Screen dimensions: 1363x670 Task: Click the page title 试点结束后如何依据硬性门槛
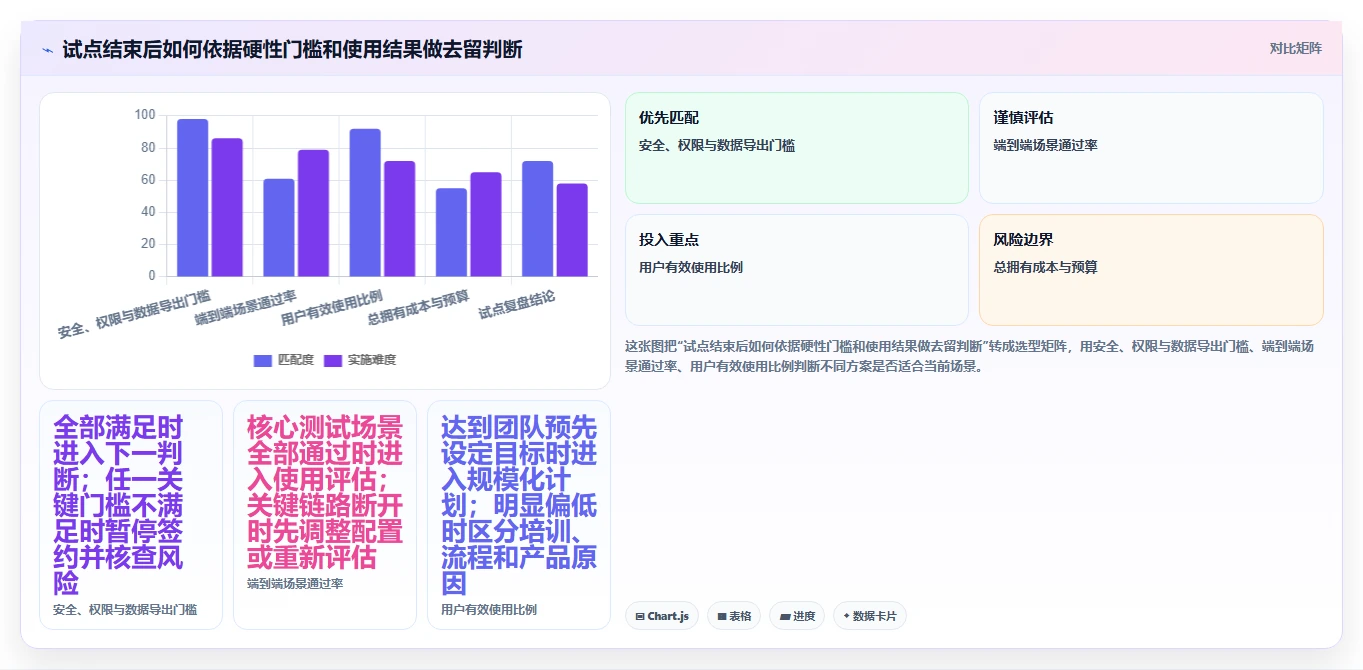(x=292, y=49)
